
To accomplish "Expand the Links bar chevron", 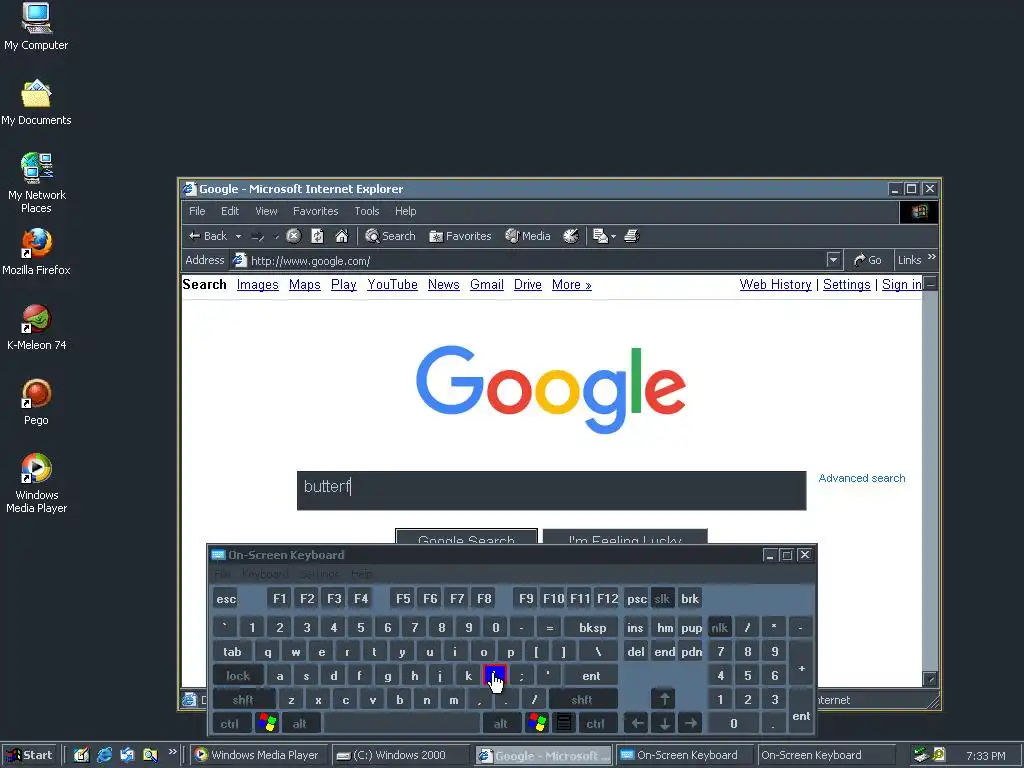I will 931,257.
